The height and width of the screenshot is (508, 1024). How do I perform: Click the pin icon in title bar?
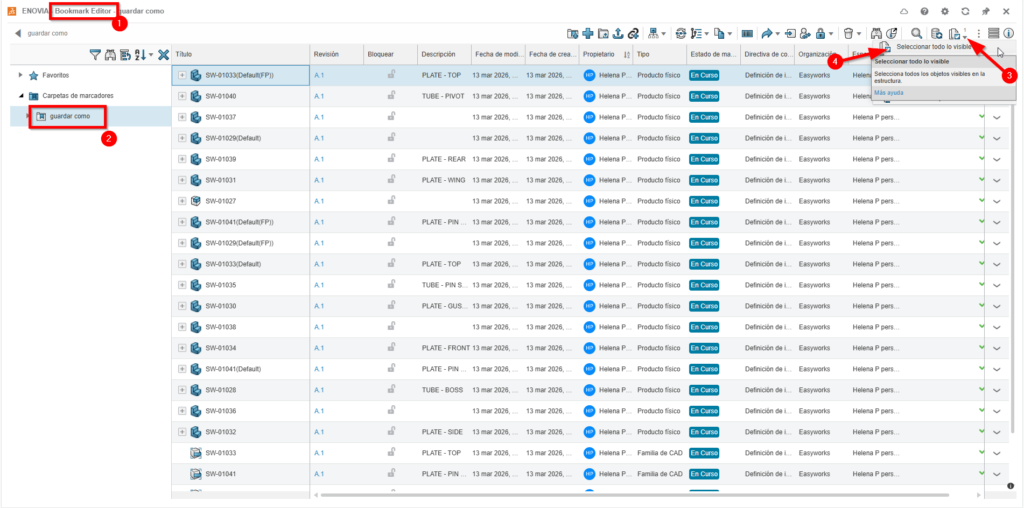985,11
